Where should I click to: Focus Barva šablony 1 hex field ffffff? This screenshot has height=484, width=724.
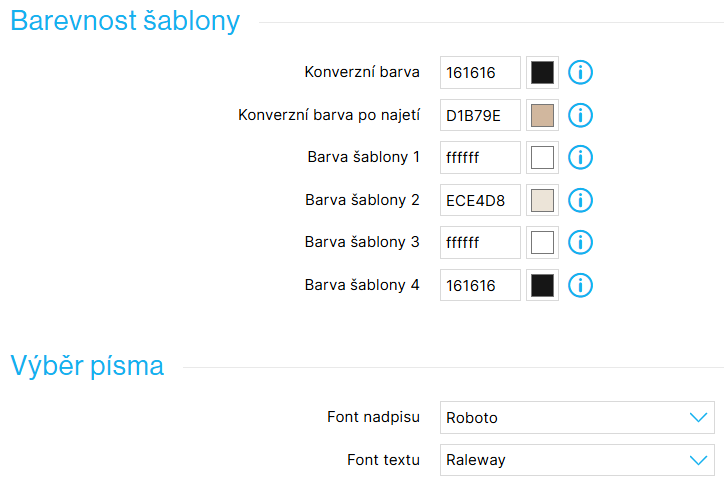(480, 157)
